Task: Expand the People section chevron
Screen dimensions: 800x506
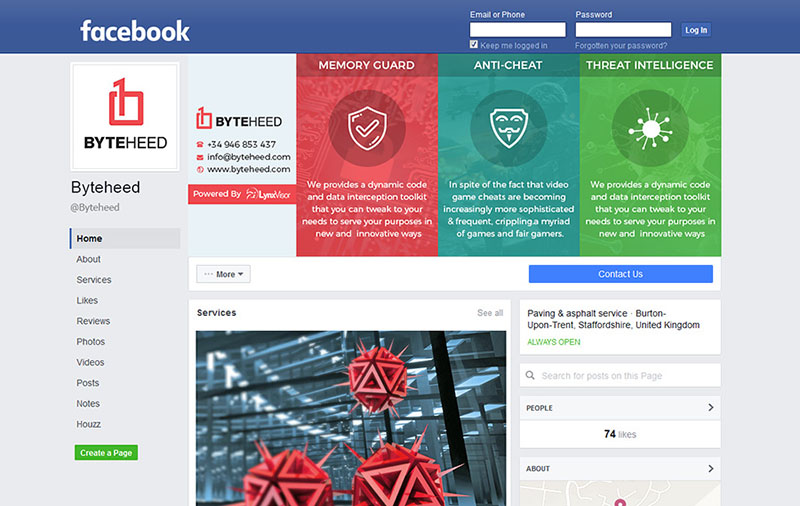Action: 711,408
